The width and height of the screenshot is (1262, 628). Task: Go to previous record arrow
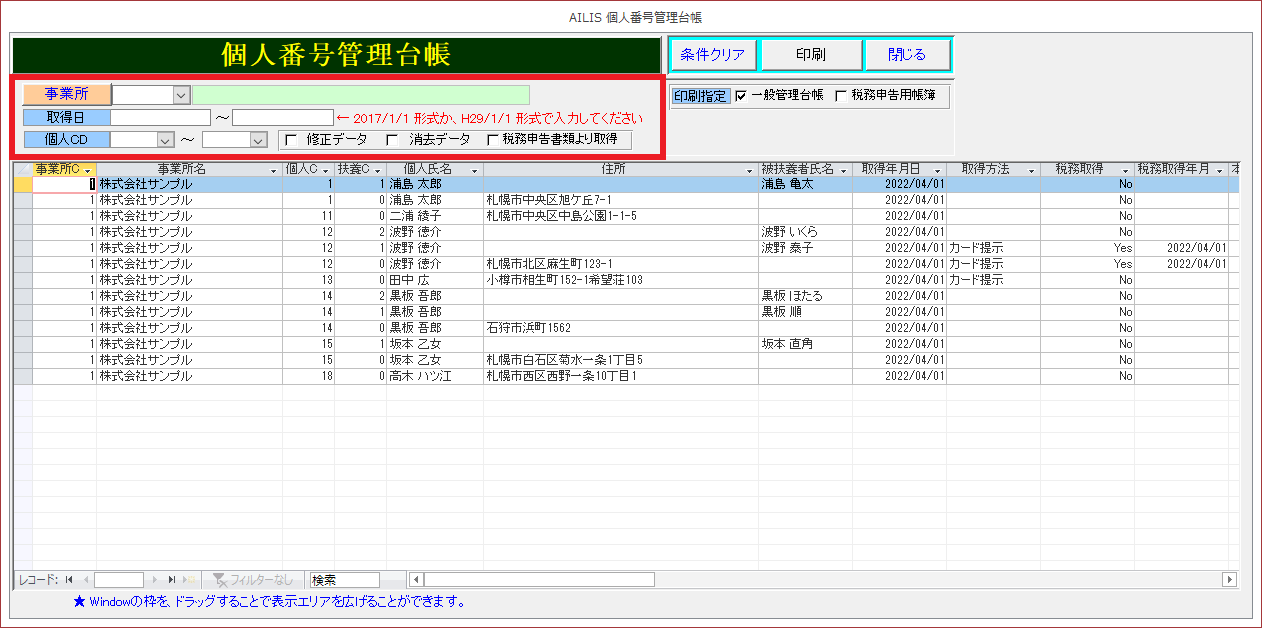pyautogui.click(x=85, y=579)
